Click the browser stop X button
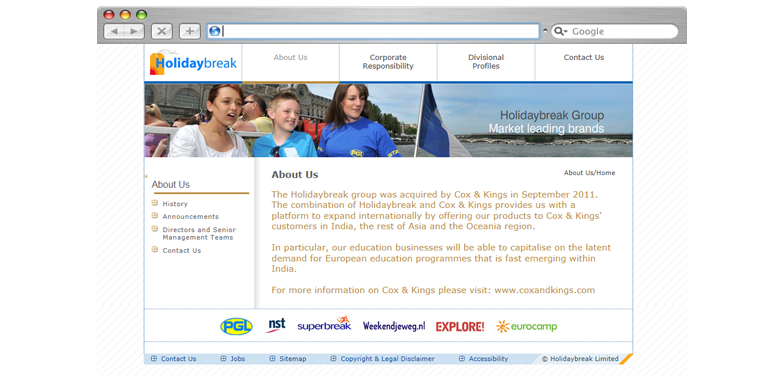 162,31
